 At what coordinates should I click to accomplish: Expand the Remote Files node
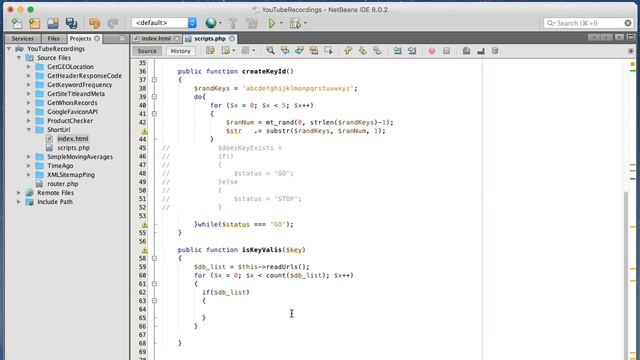pyautogui.click(x=19, y=193)
